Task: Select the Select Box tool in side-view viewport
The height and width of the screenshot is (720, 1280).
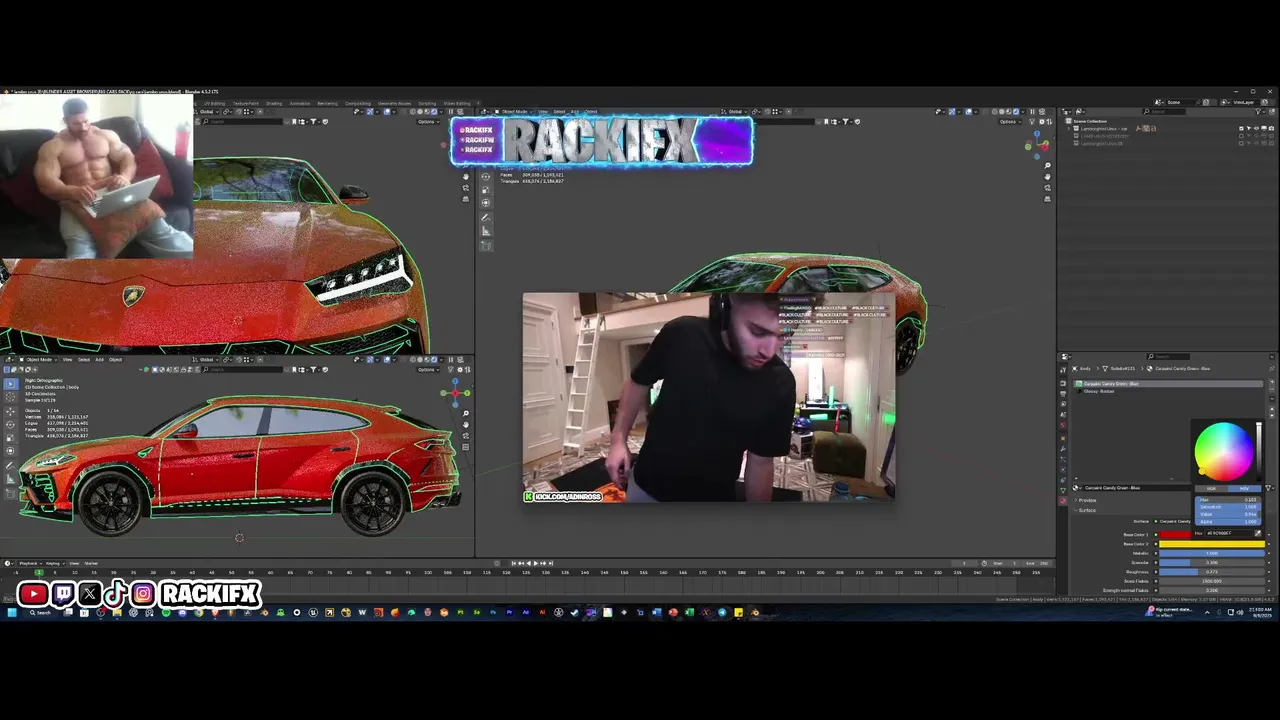Action: point(11,384)
